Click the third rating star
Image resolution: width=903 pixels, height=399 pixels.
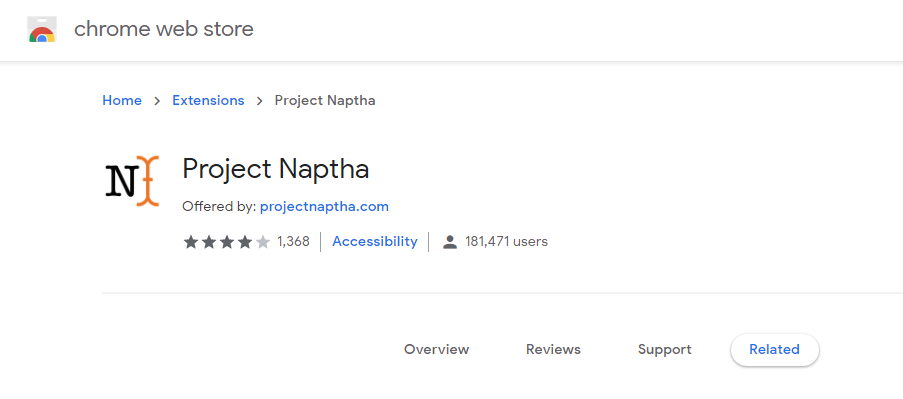tap(227, 242)
